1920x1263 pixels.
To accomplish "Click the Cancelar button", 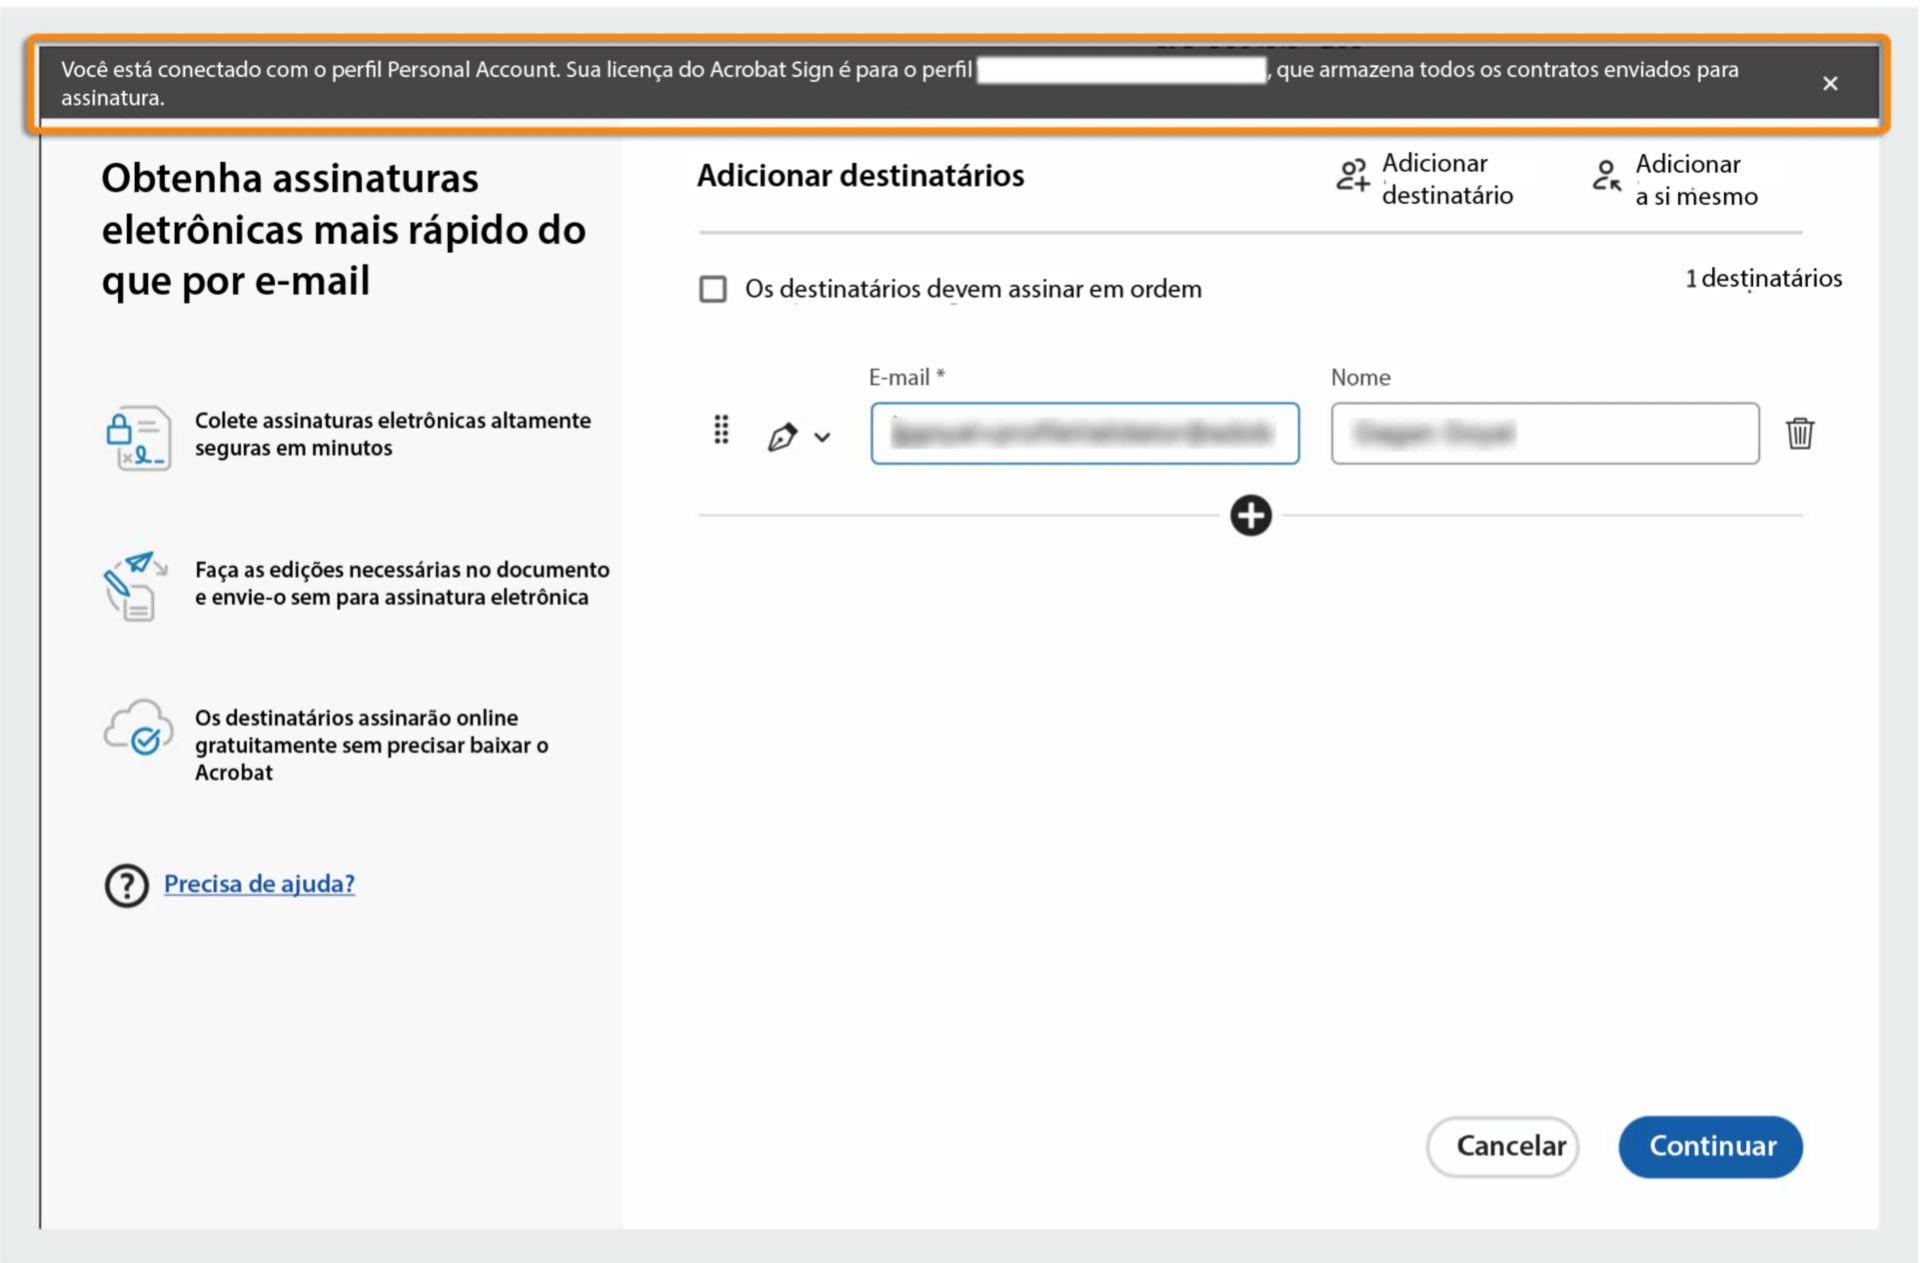I will click(x=1503, y=1147).
